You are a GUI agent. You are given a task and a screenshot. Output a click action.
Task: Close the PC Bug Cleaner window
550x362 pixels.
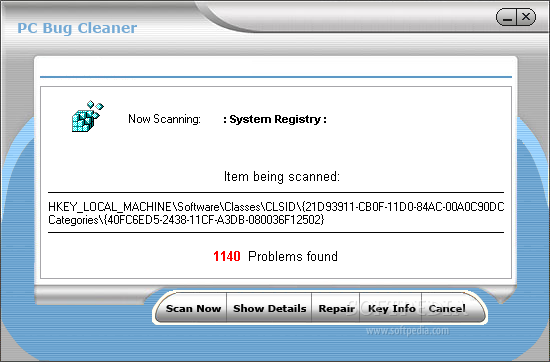(526, 17)
